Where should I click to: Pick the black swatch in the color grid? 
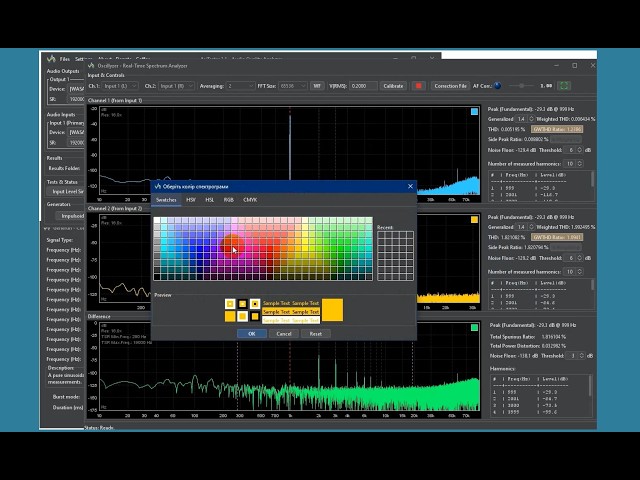click(x=157, y=277)
